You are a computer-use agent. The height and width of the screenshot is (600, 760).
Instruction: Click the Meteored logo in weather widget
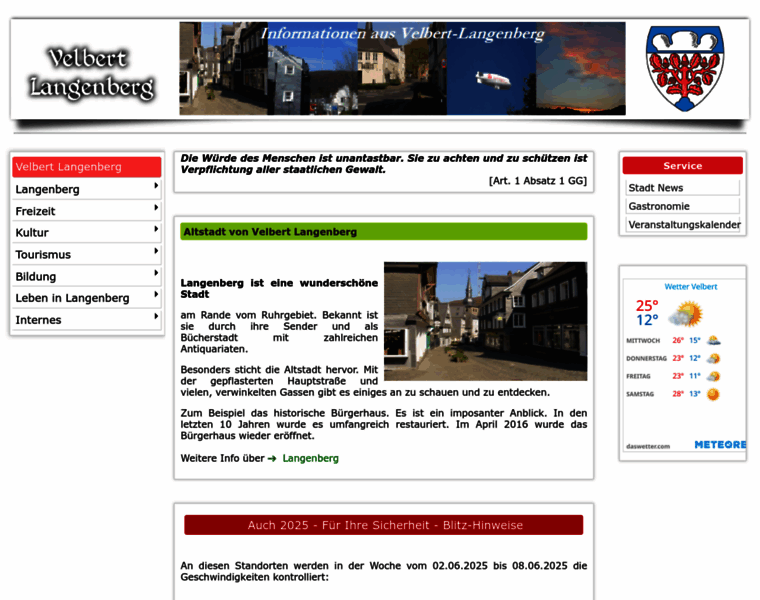click(720, 444)
